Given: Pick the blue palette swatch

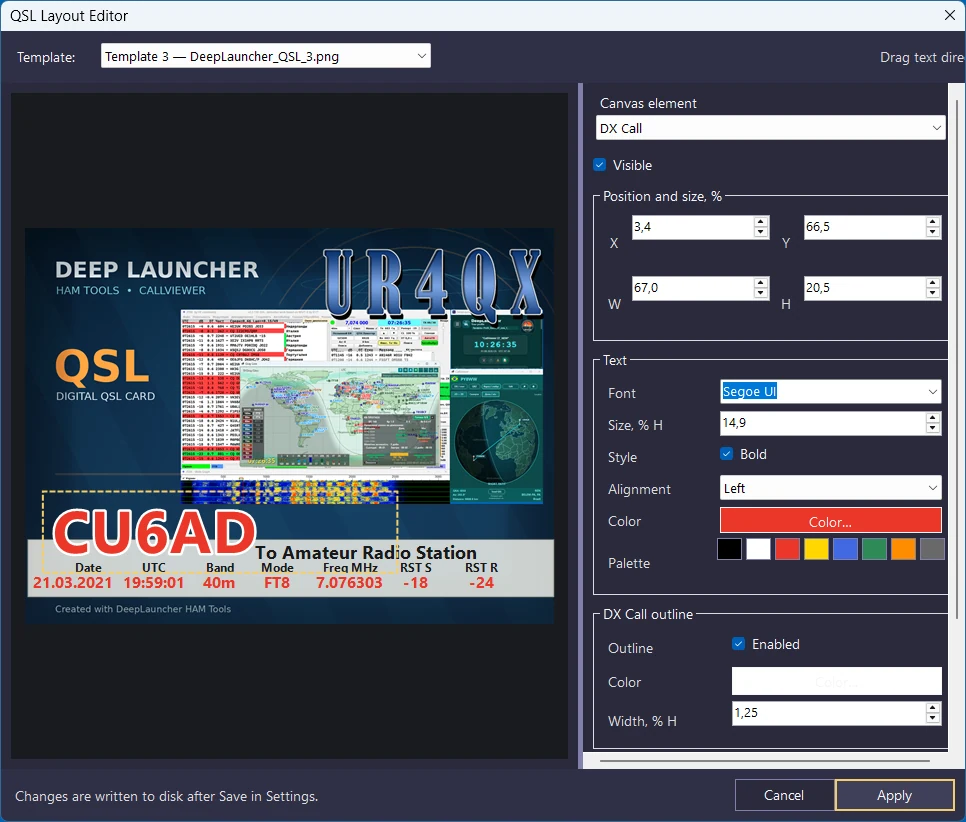Looking at the screenshot, I should 845,548.
